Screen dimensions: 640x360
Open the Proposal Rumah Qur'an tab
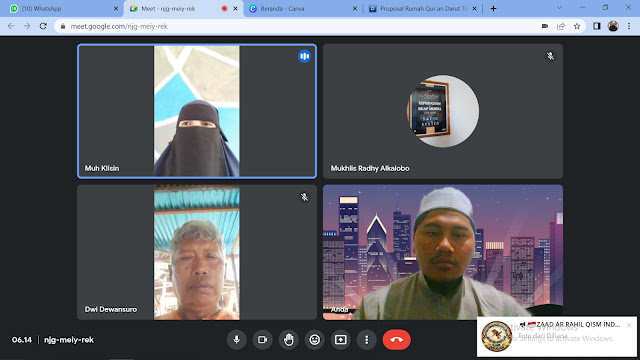(423, 9)
